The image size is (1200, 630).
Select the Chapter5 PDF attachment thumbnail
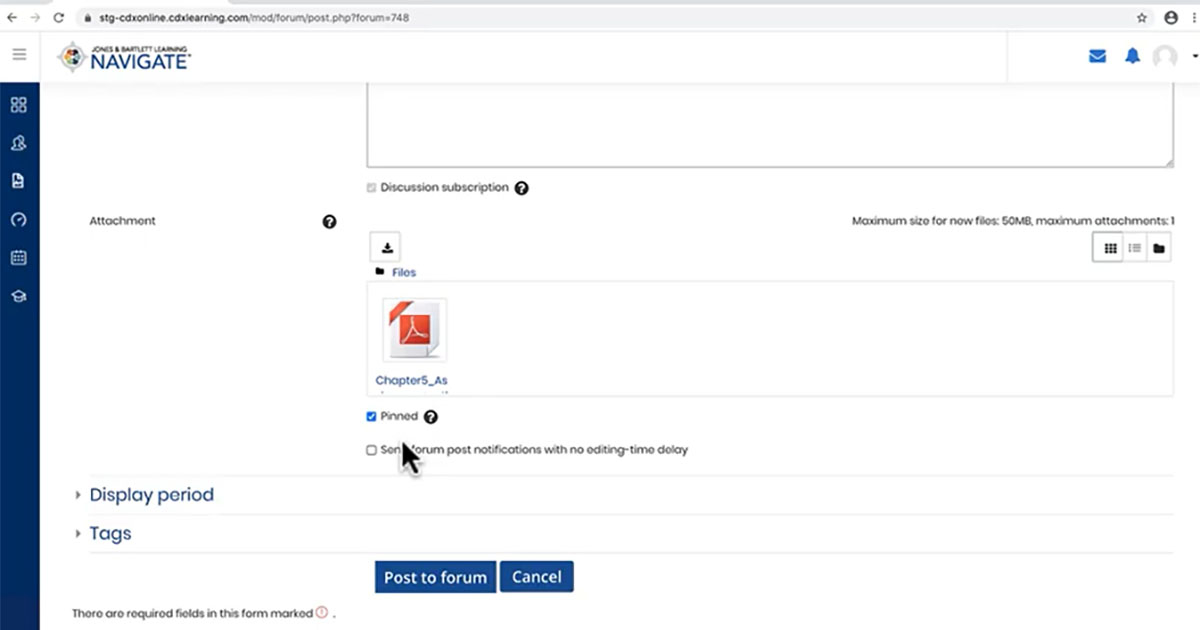point(414,330)
